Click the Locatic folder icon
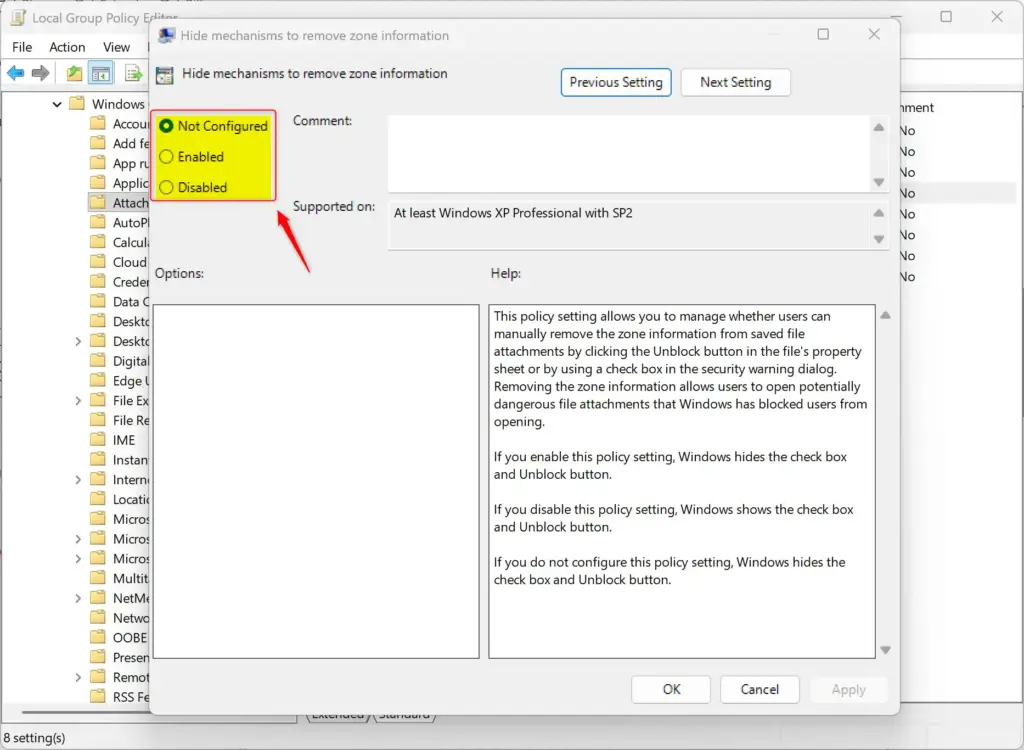 click(x=97, y=498)
